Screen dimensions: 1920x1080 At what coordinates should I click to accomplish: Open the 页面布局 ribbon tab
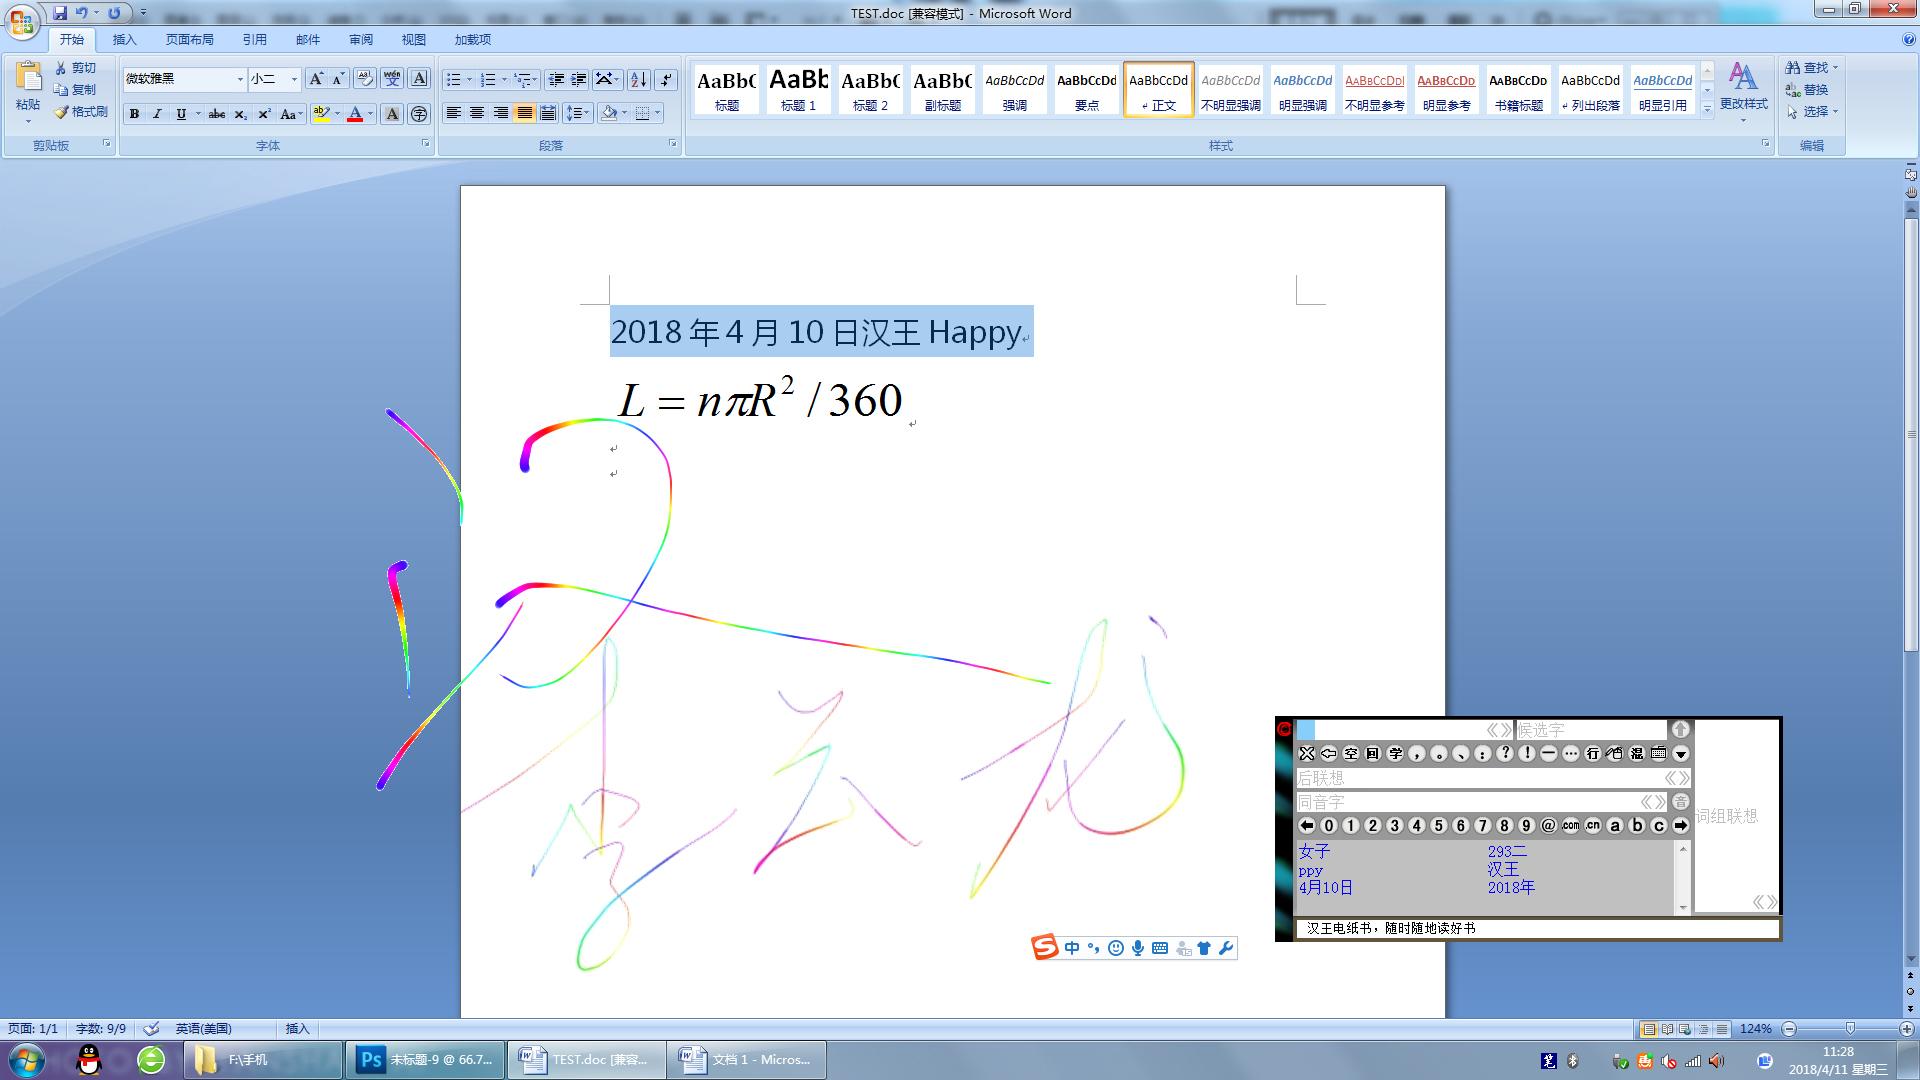click(189, 39)
